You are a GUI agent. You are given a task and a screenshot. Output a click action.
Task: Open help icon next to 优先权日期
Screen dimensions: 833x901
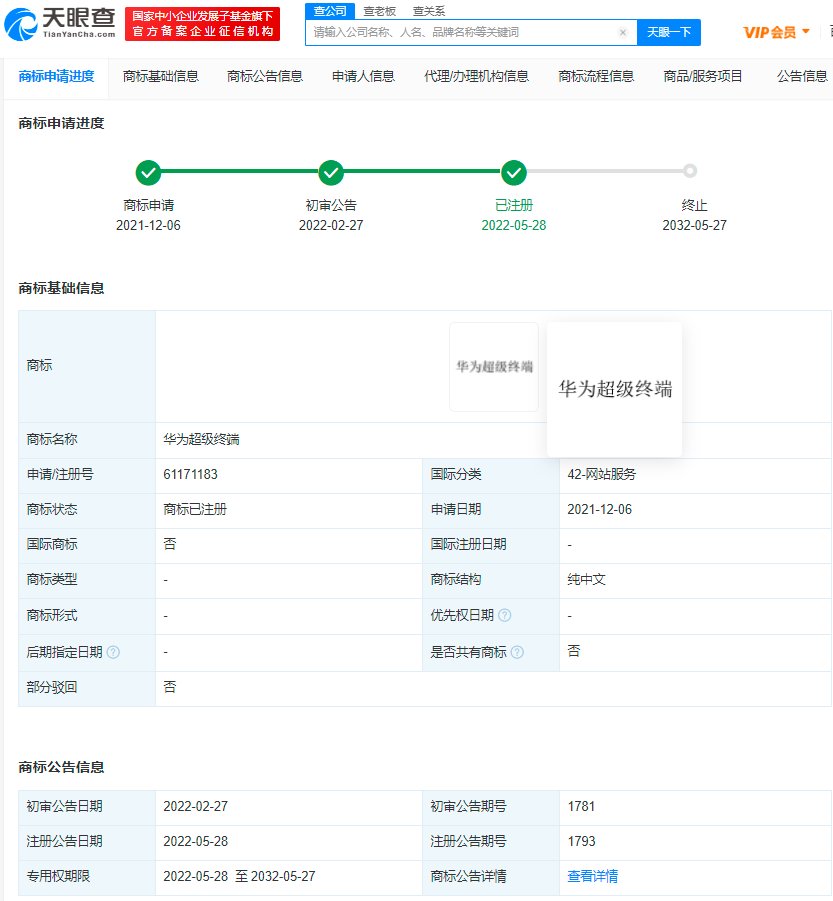tap(504, 615)
